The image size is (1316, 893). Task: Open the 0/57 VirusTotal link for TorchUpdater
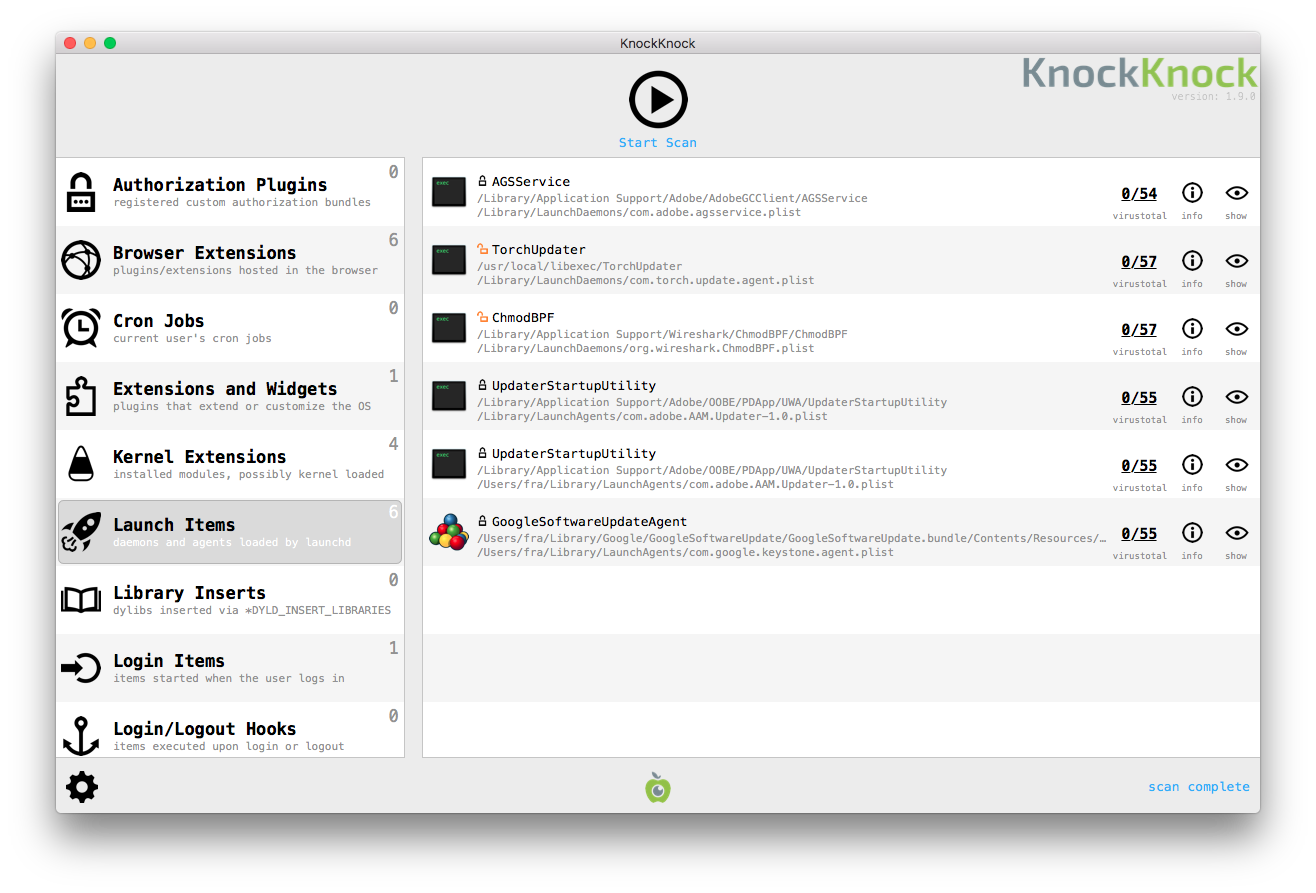1139,262
